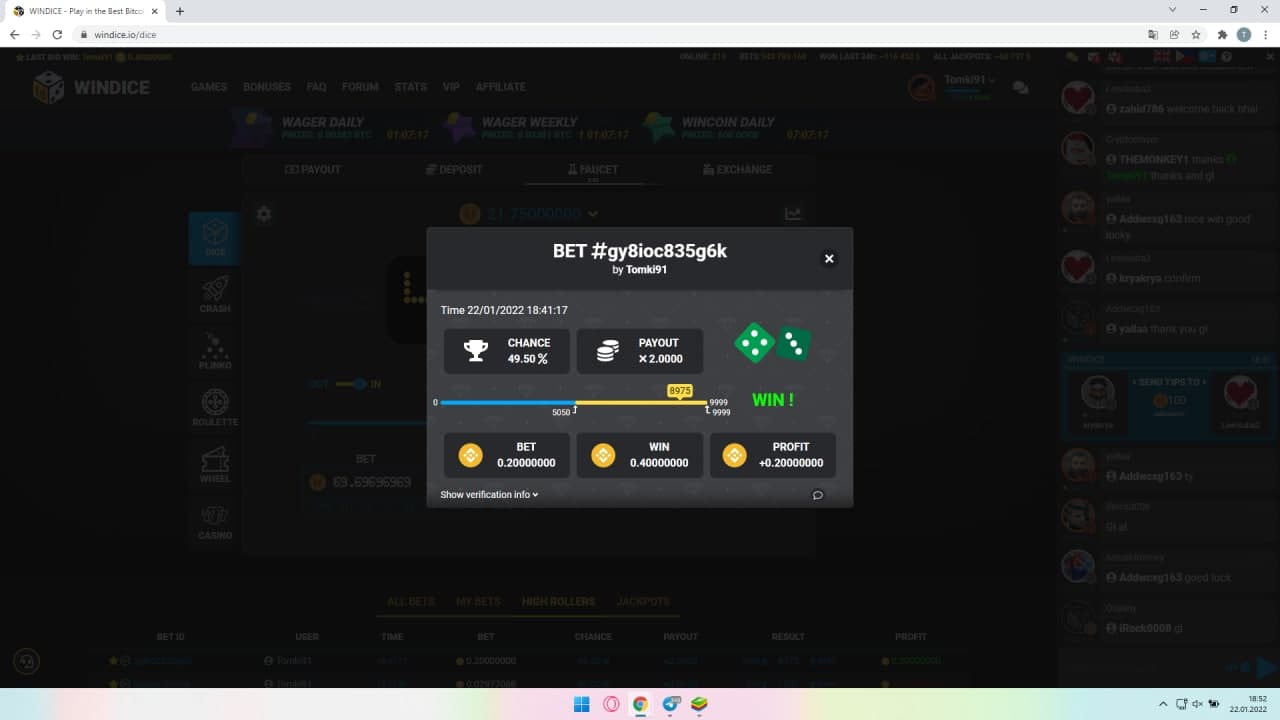Open the Crash game from sidebar
Viewport: 1280px width, 720px height.
coord(215,294)
